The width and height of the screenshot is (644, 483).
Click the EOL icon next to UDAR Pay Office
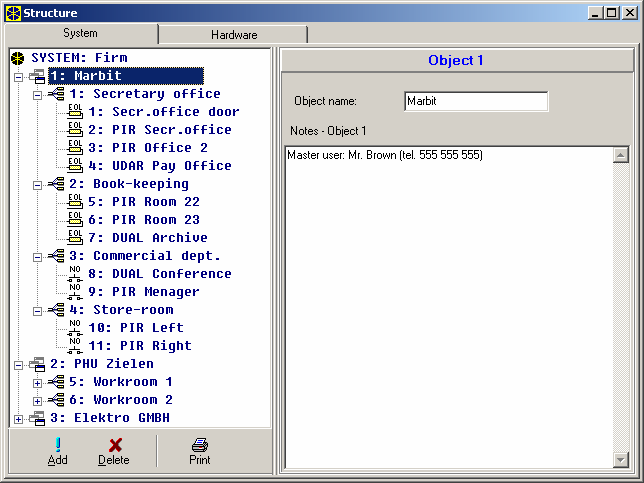pyautogui.click(x=75, y=166)
